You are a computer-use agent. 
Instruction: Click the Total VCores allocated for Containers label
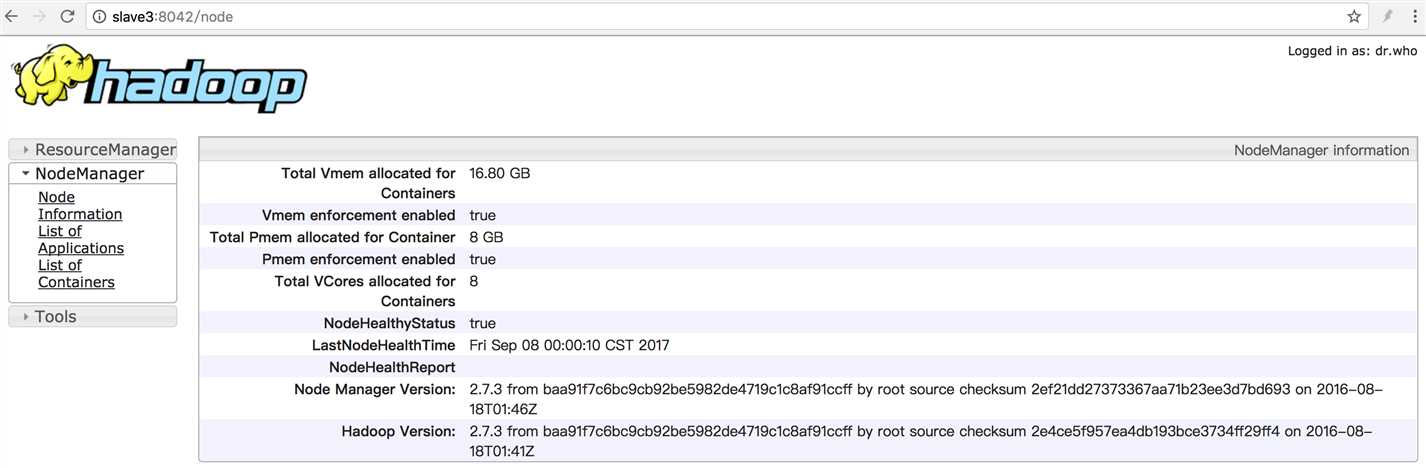(365, 291)
